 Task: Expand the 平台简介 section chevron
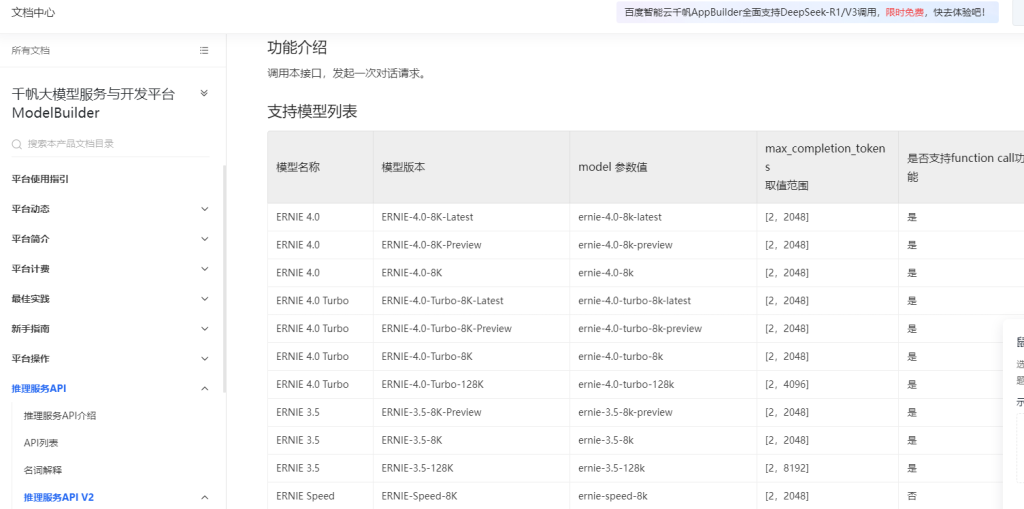(204, 239)
